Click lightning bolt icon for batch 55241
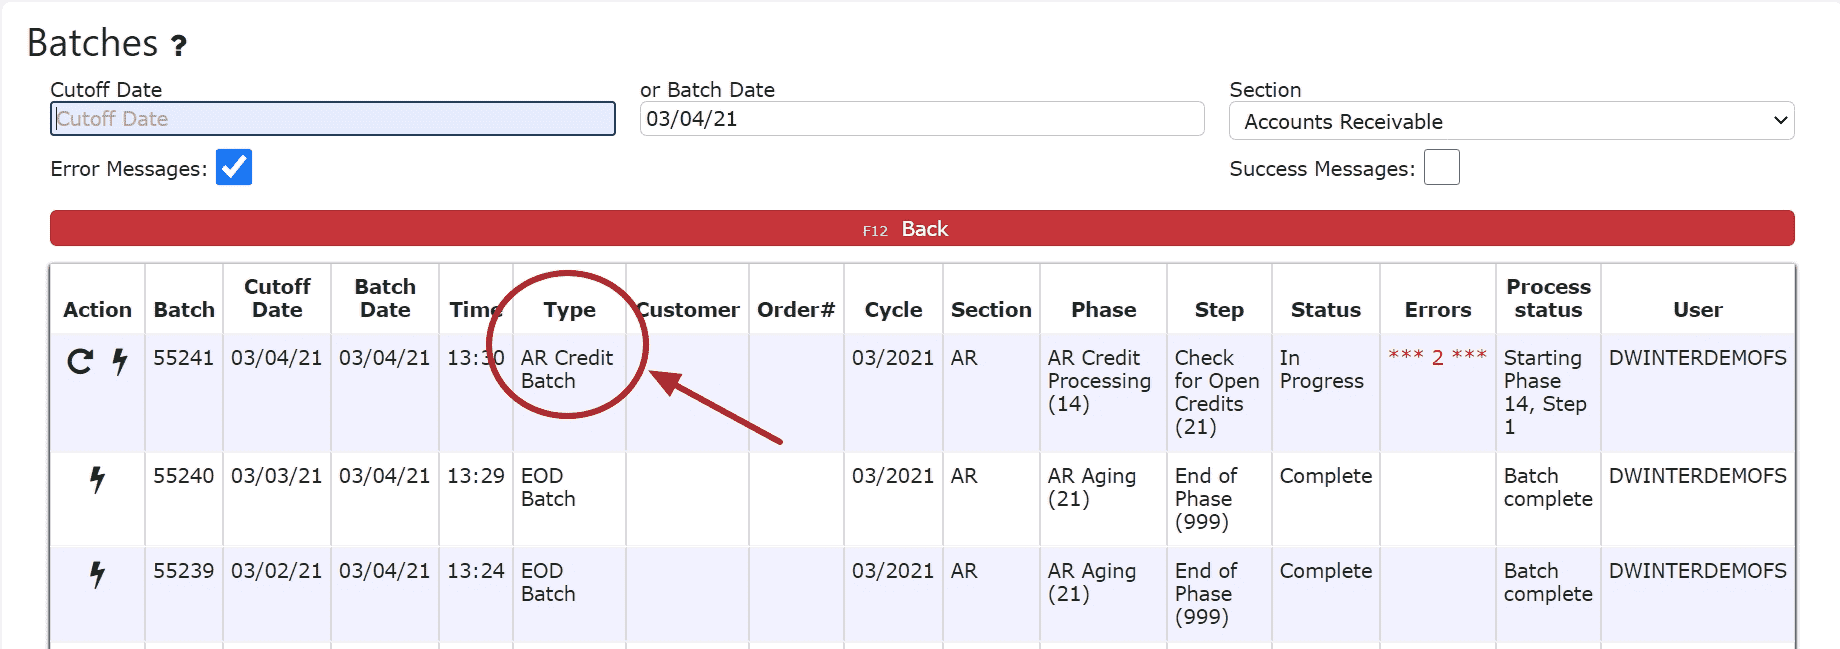This screenshot has width=1840, height=649. (x=120, y=361)
